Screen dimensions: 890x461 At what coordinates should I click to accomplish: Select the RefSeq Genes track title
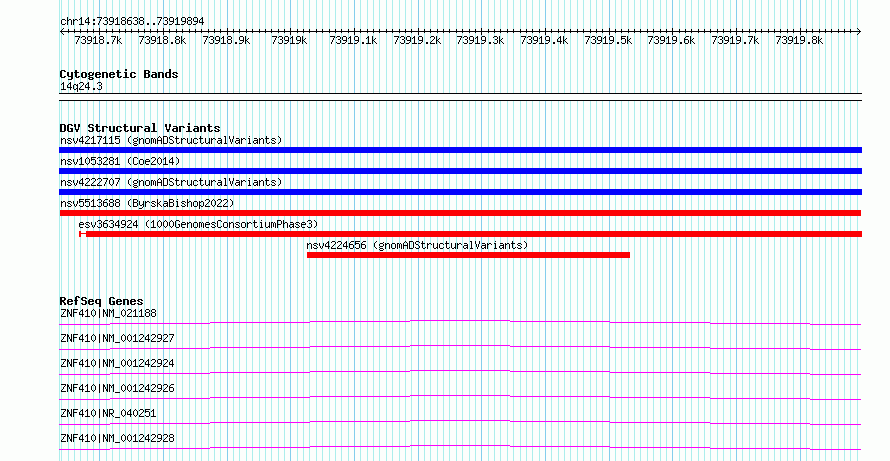click(102, 301)
